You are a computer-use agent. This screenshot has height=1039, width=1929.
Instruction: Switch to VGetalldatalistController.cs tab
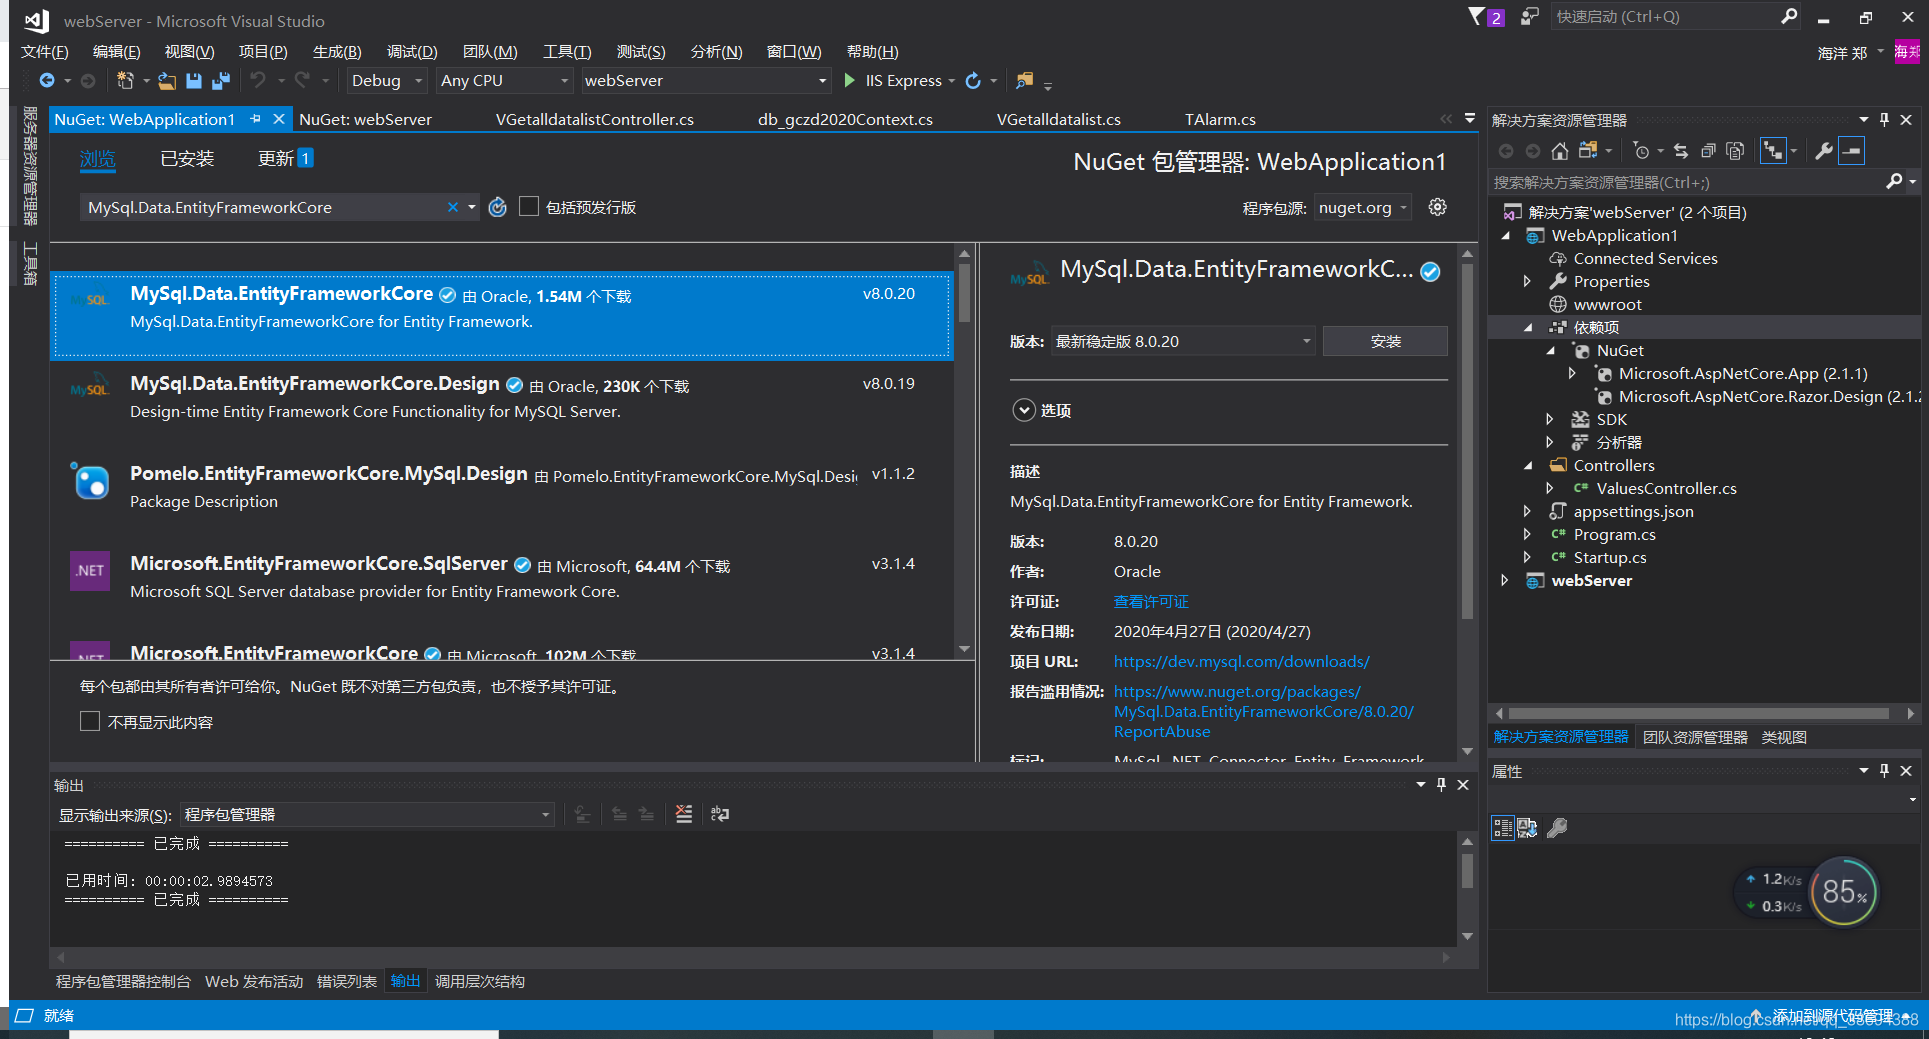click(x=595, y=119)
